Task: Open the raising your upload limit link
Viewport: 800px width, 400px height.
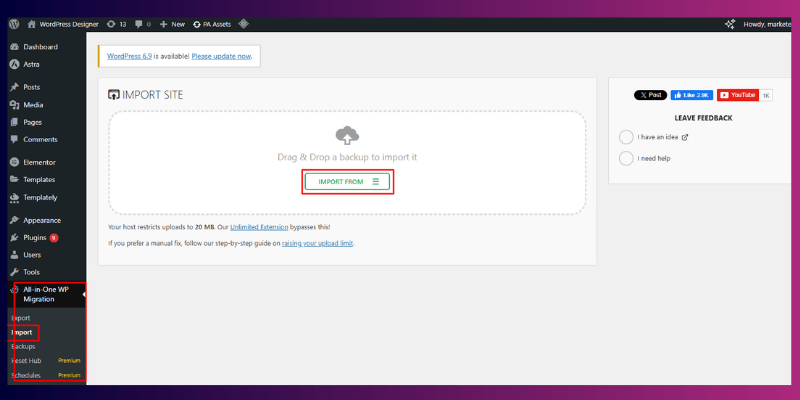Action: click(x=317, y=243)
